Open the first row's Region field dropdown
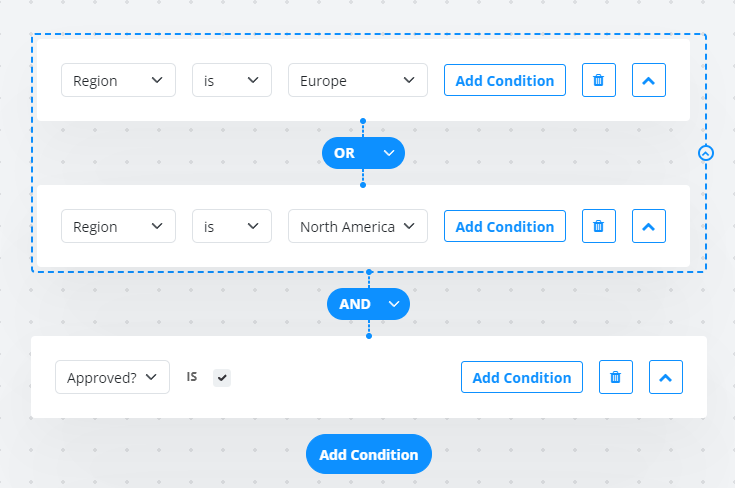Screen dimensions: 735x488 [118, 80]
